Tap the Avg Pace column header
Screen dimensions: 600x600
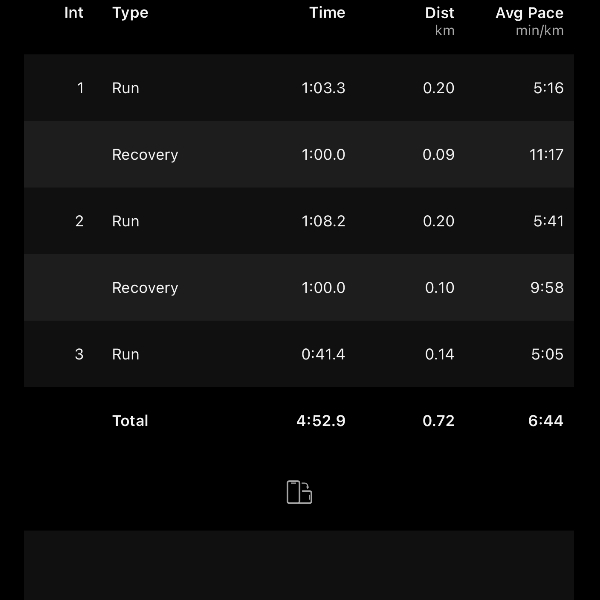[x=529, y=21]
